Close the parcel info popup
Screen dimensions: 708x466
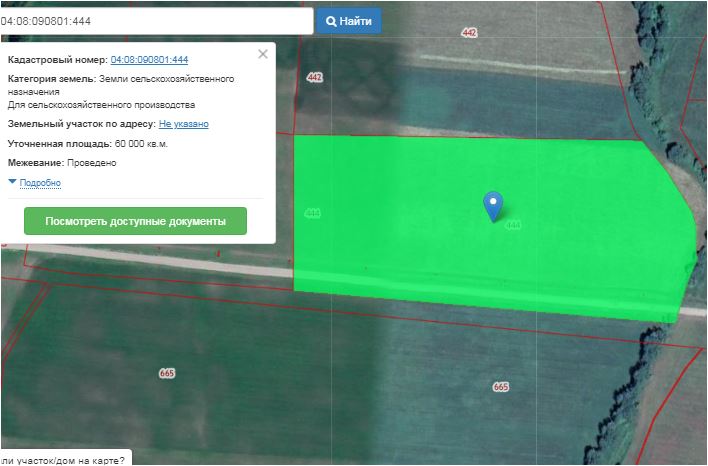(x=263, y=54)
